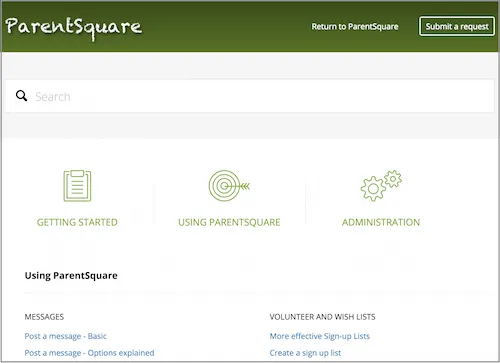Open More effective Sign-up Lists article
Screen dimensions: 500x363
click(320, 336)
